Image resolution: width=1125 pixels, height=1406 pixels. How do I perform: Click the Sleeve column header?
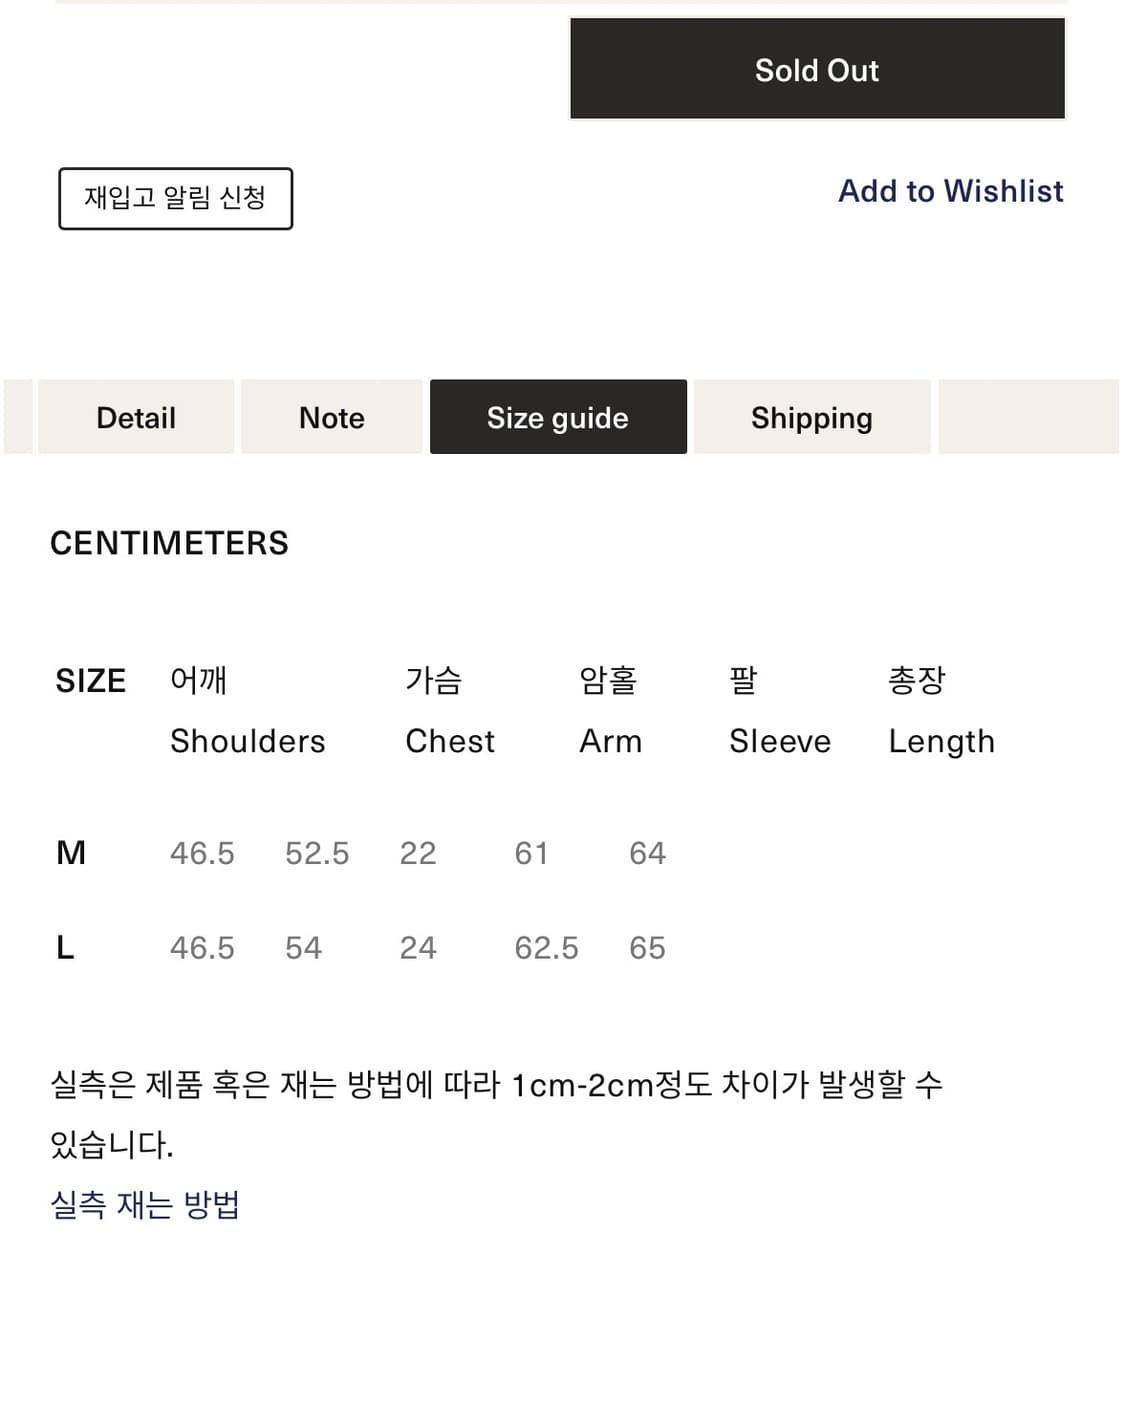[779, 741]
